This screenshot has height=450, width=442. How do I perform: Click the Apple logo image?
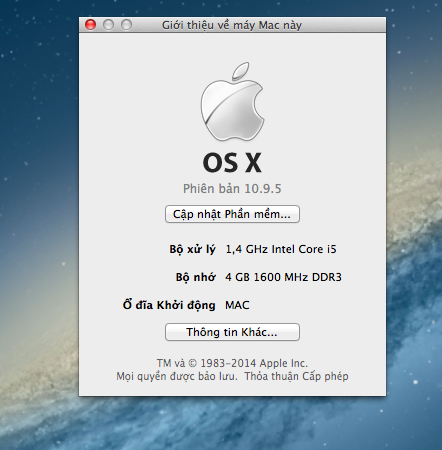point(232,101)
